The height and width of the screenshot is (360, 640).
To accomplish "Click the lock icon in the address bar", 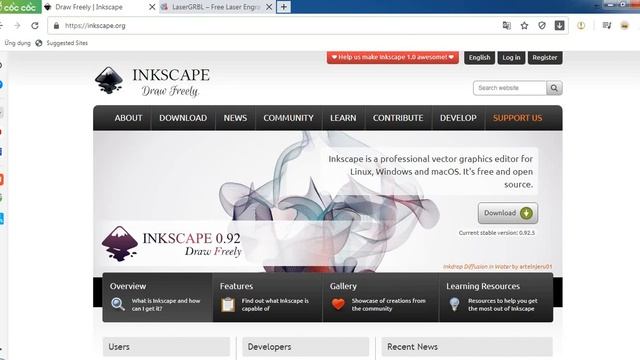I will tap(56, 26).
